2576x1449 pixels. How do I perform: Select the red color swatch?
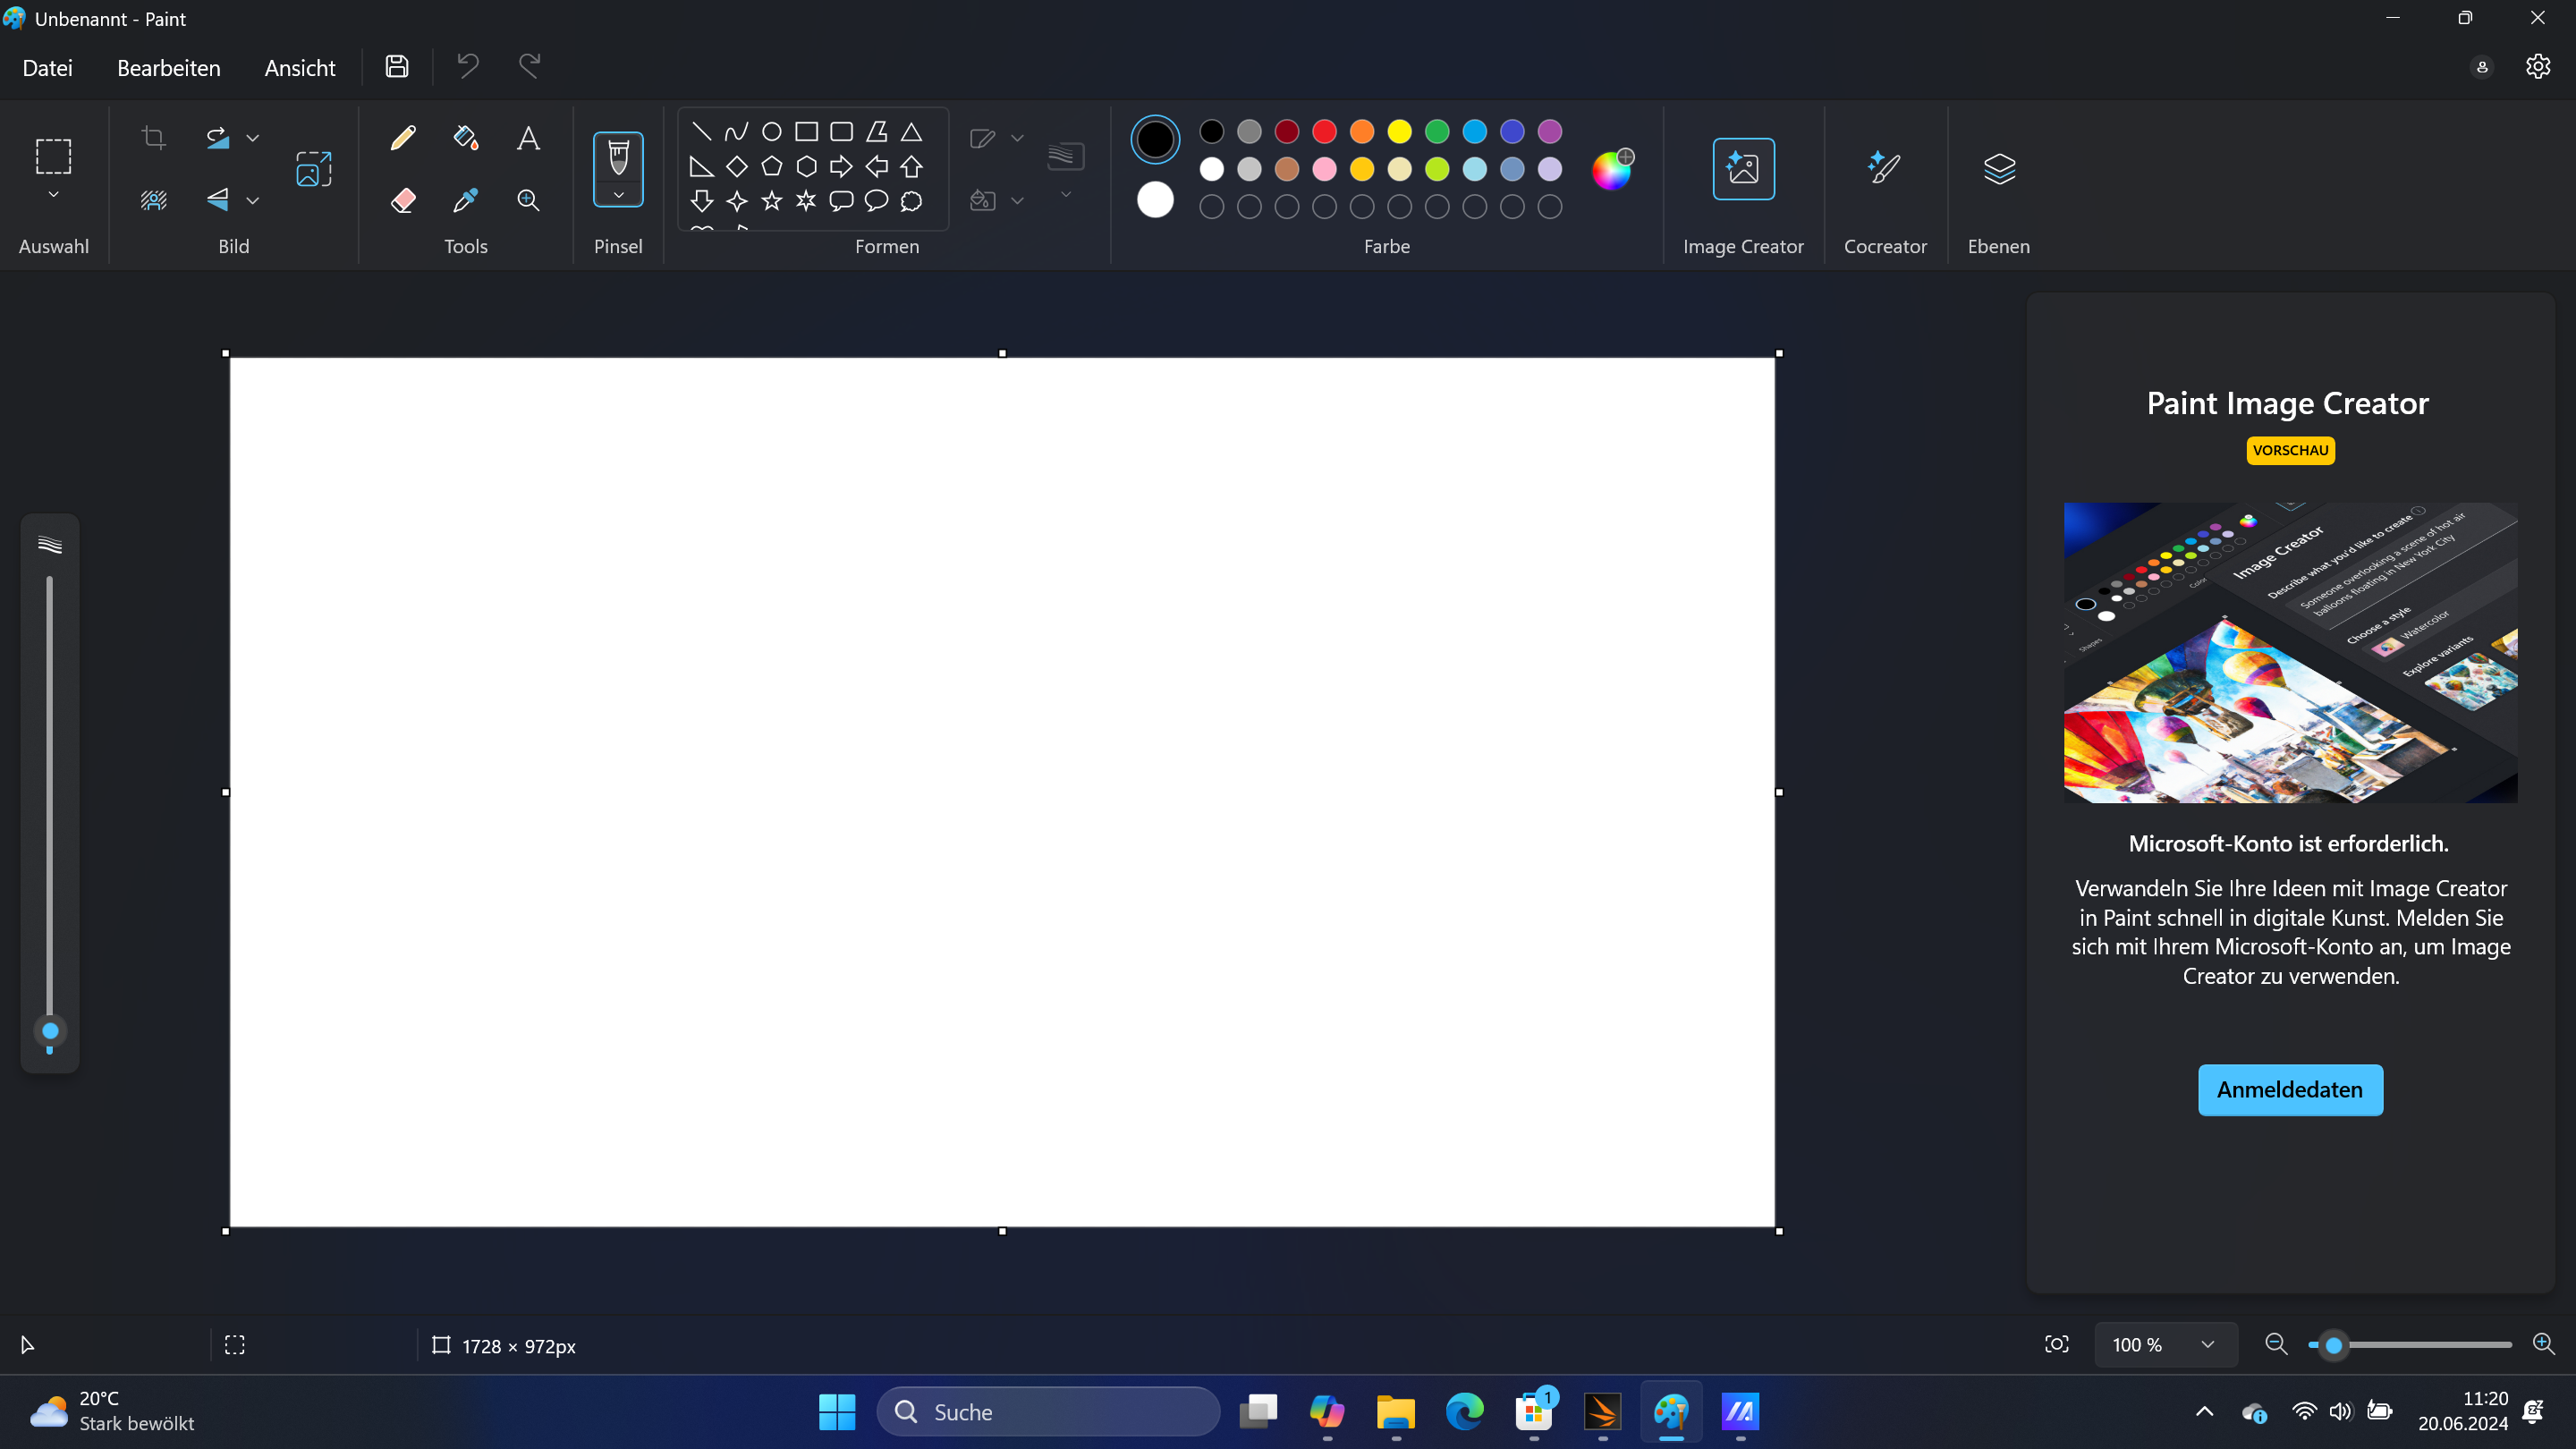point(1323,131)
